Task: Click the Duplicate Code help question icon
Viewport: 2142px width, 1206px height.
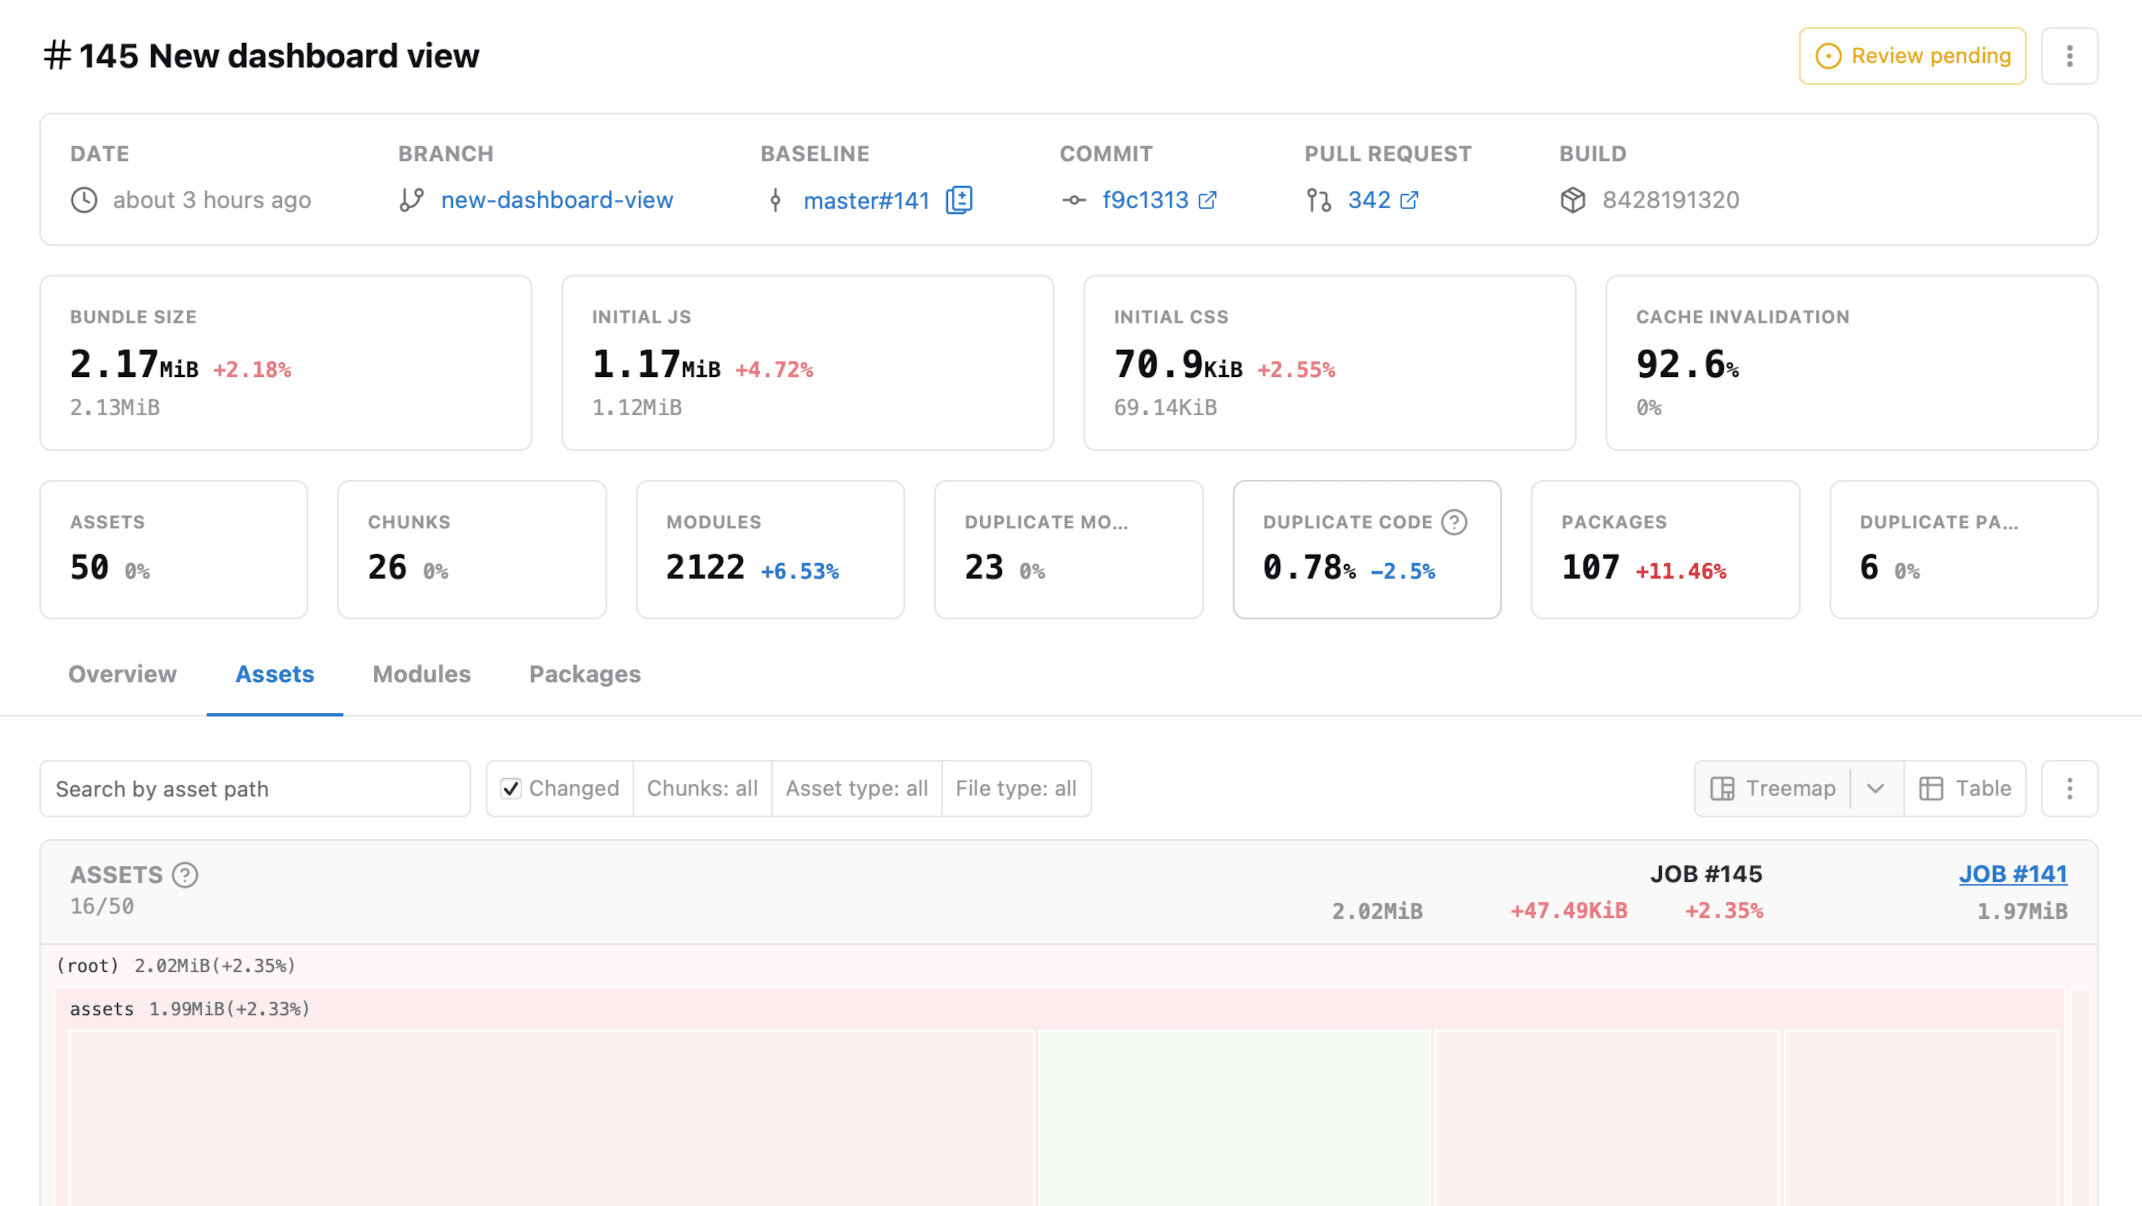Action: (x=1454, y=522)
